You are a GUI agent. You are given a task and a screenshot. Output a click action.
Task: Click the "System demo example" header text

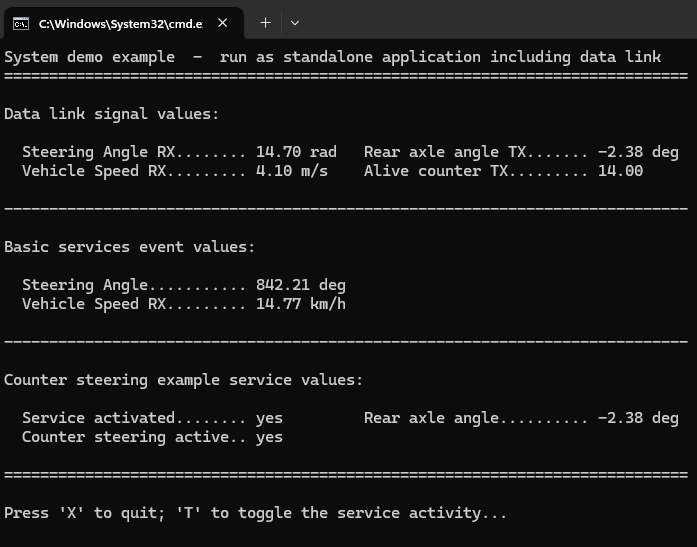[89, 57]
